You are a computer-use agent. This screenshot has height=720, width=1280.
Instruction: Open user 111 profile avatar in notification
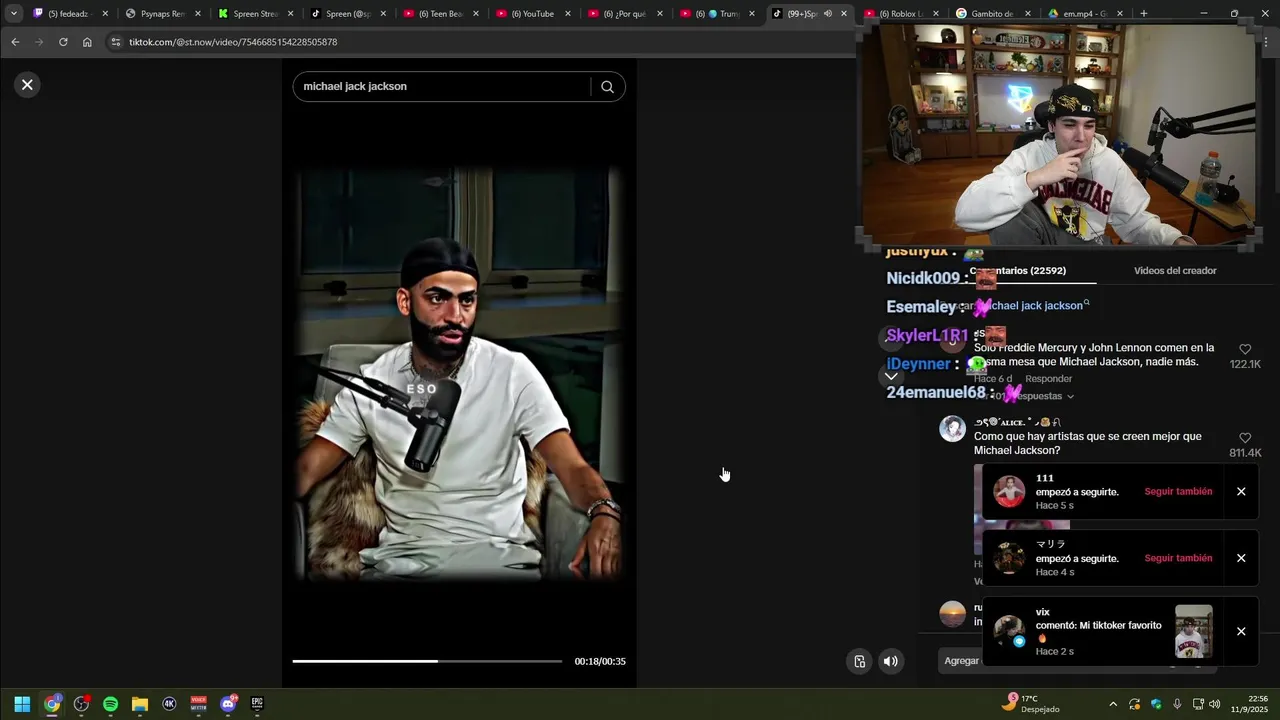coord(1009,492)
